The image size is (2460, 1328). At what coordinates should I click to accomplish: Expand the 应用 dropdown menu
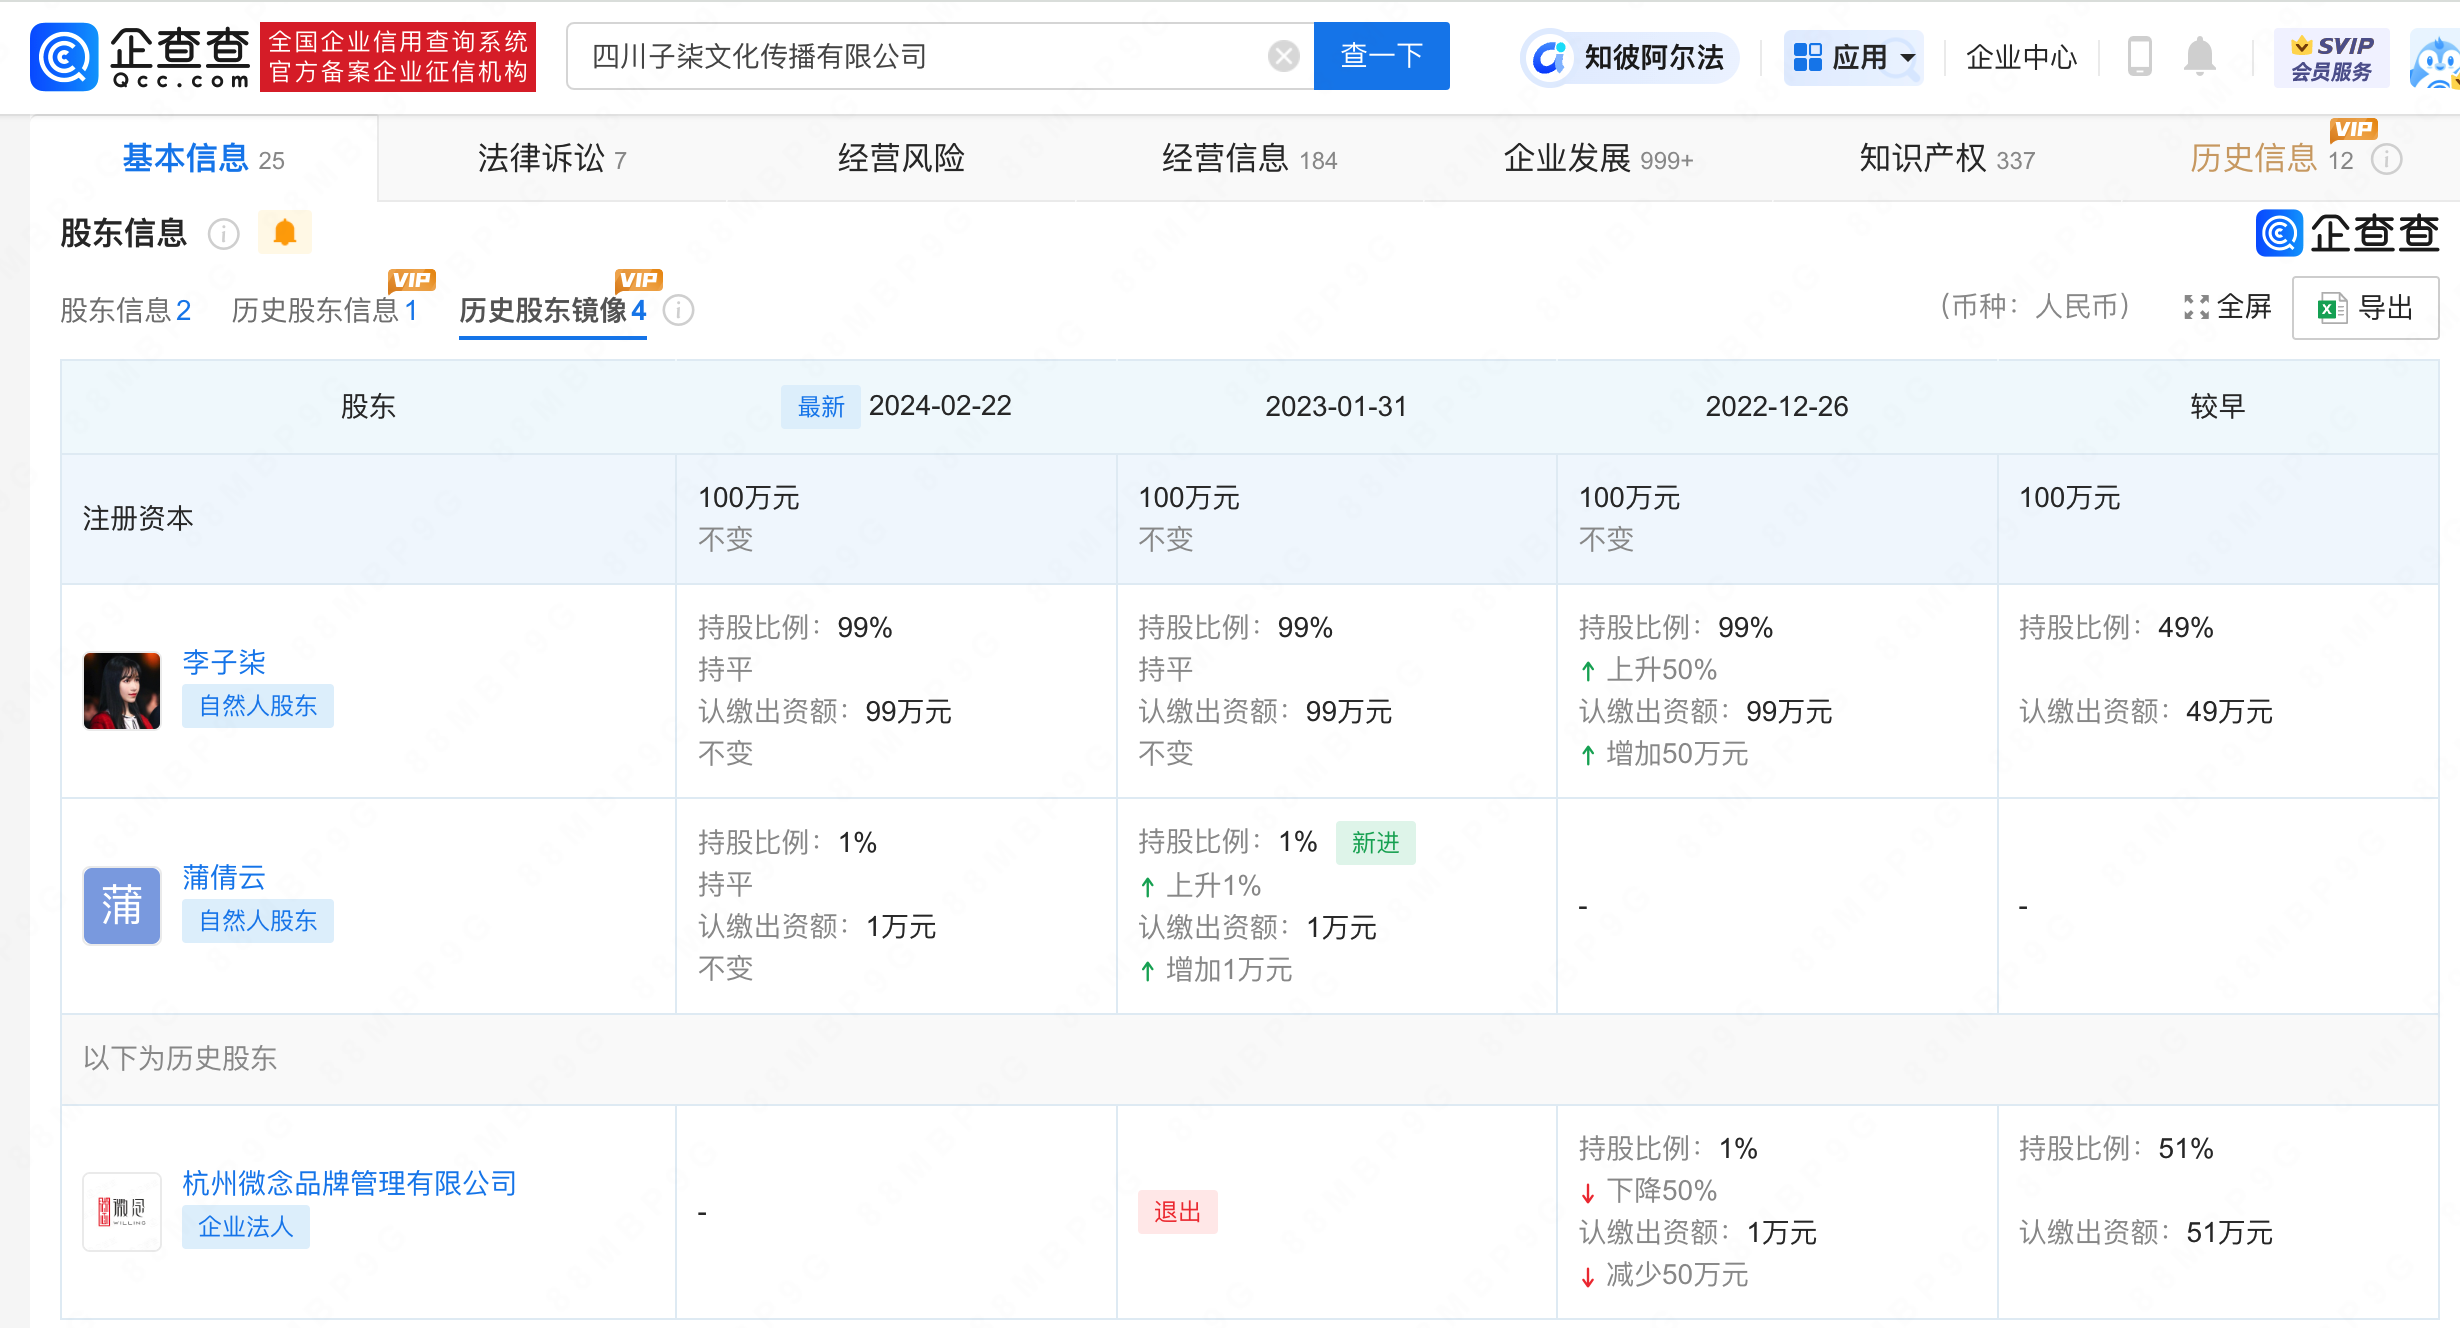(1854, 57)
